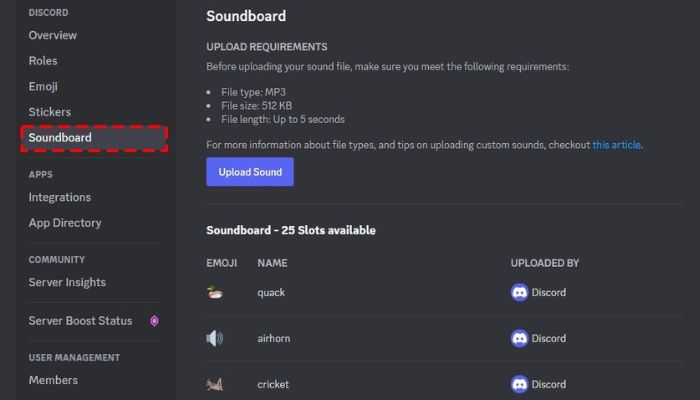Click the cricket emoji icon
700x400 pixels.
[215, 384]
